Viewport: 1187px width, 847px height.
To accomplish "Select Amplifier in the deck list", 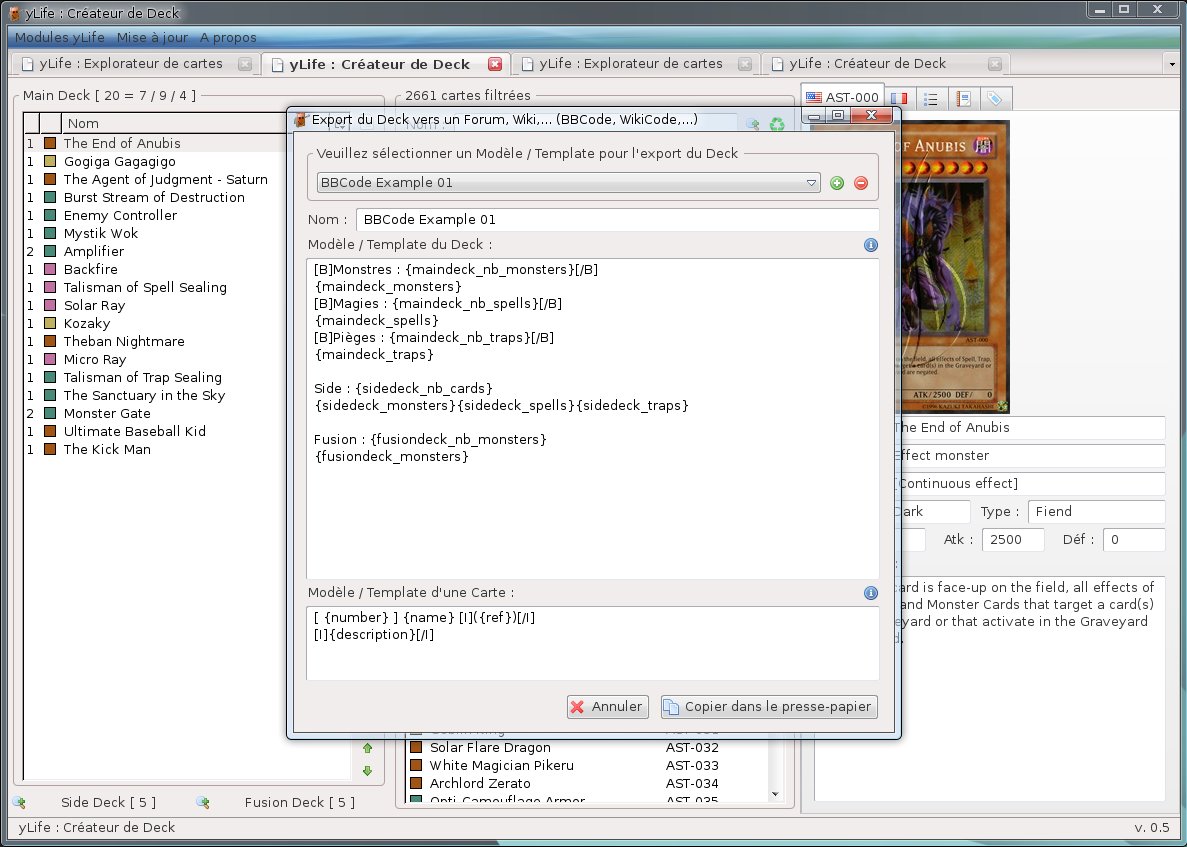I will 154,251.
